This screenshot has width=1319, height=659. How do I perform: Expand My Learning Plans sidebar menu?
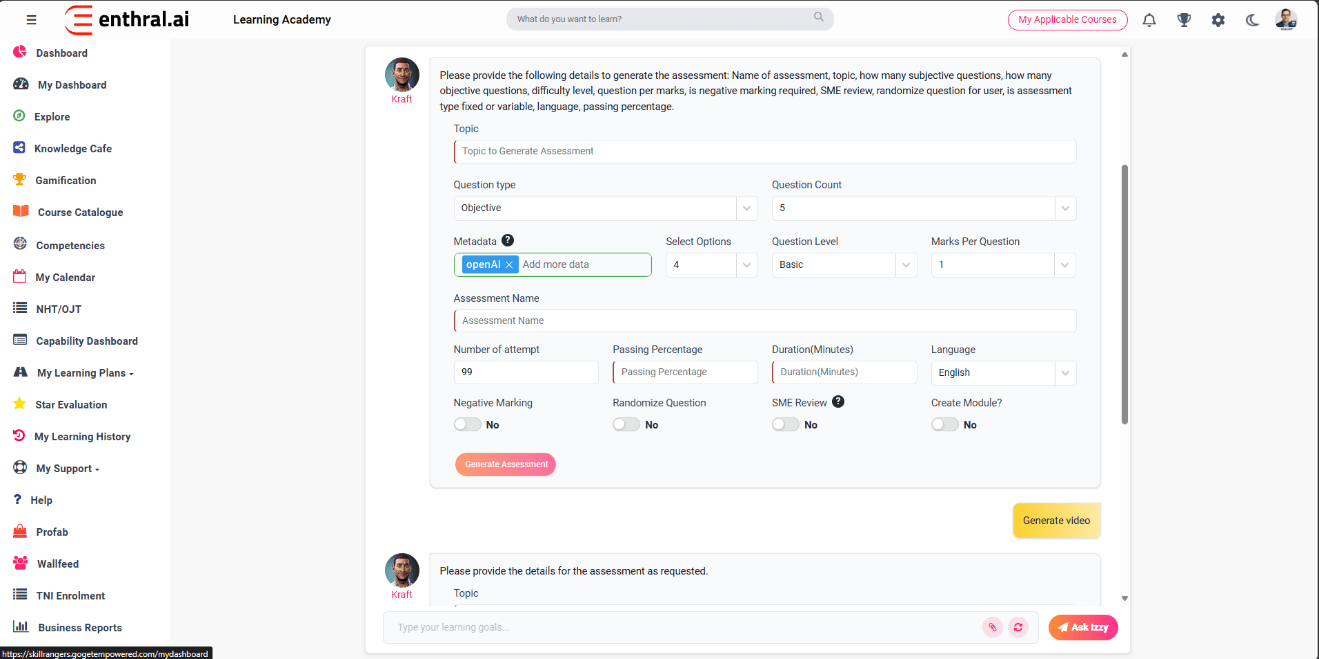pyautogui.click(x=84, y=373)
